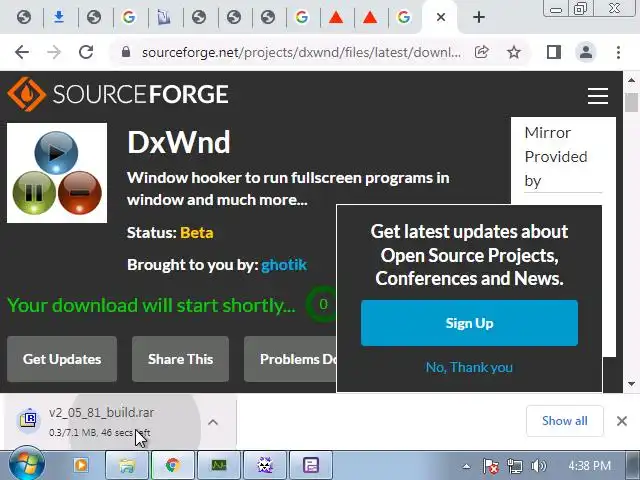Switch to the tab with the document file icon
The image size is (640, 480).
pyautogui.click(x=164, y=17)
